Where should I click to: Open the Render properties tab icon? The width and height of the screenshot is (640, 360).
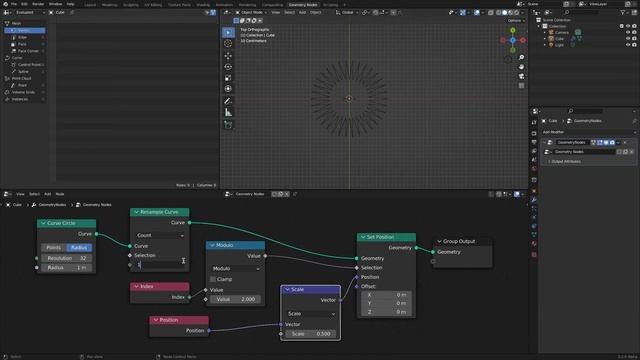coord(534,133)
